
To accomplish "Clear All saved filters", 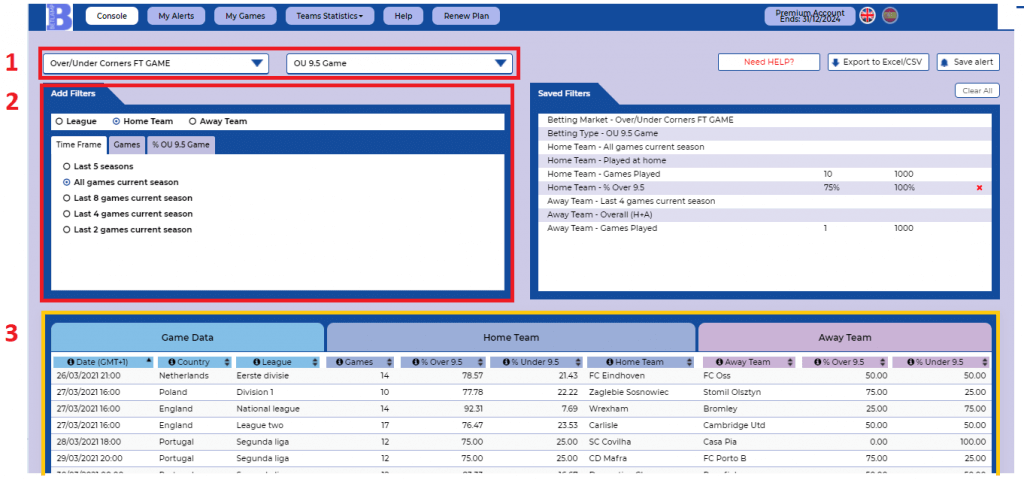I will [977, 91].
